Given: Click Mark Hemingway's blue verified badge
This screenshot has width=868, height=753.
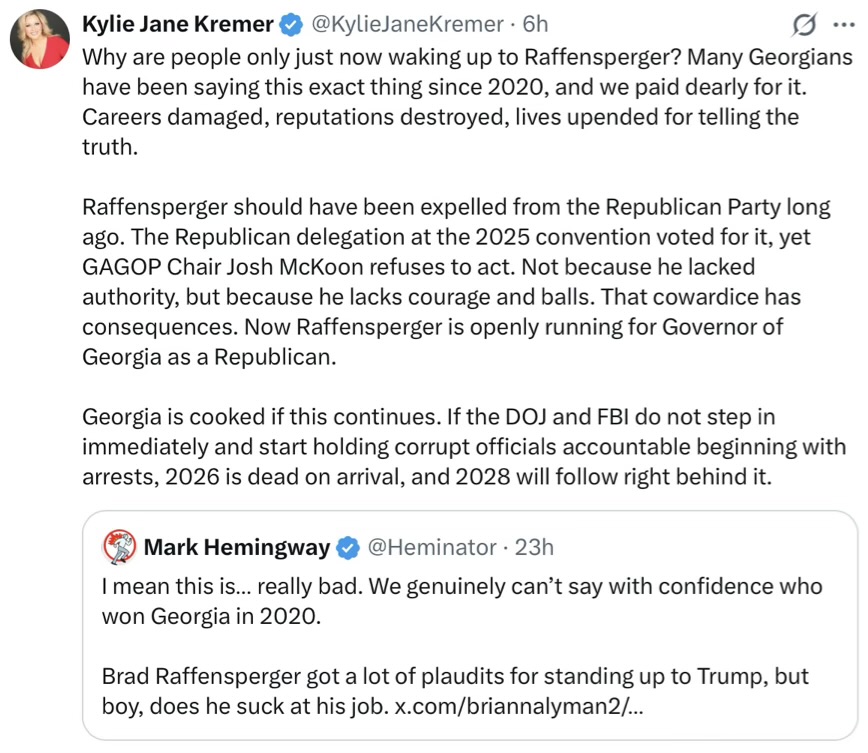Looking at the screenshot, I should click(348, 548).
